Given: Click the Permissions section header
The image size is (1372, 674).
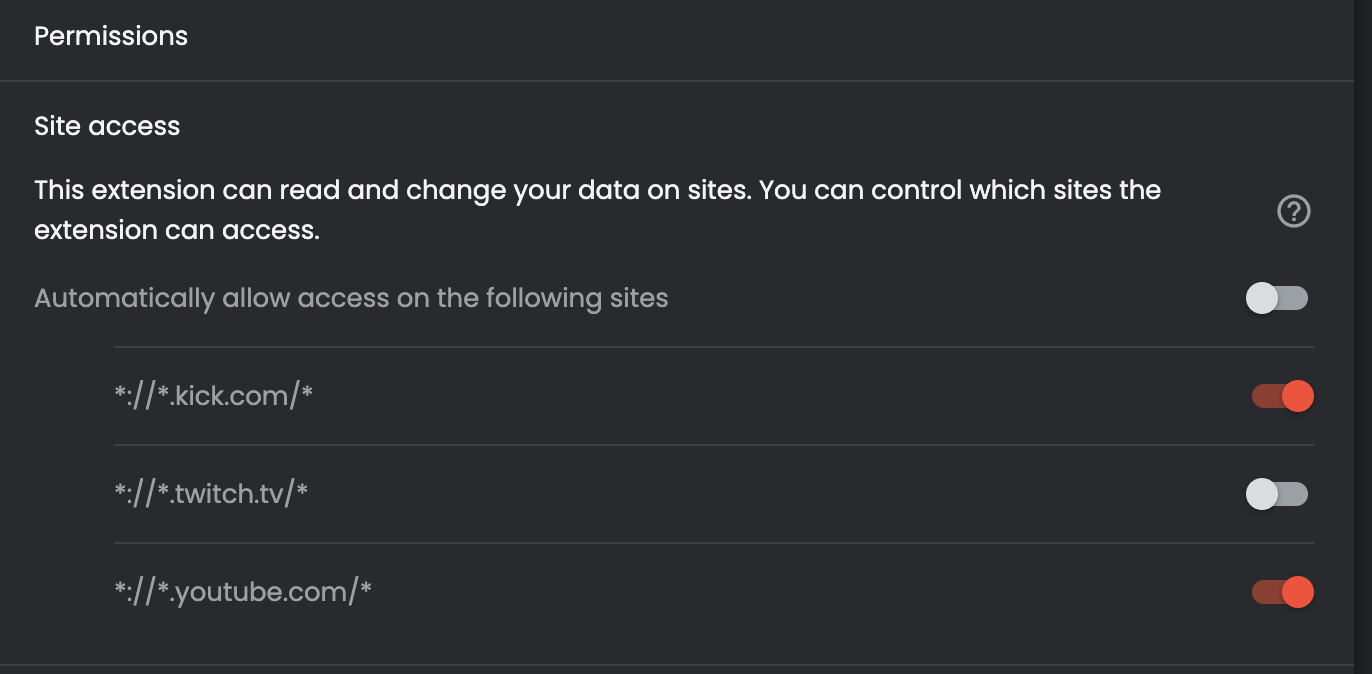Looking at the screenshot, I should coord(111,35).
